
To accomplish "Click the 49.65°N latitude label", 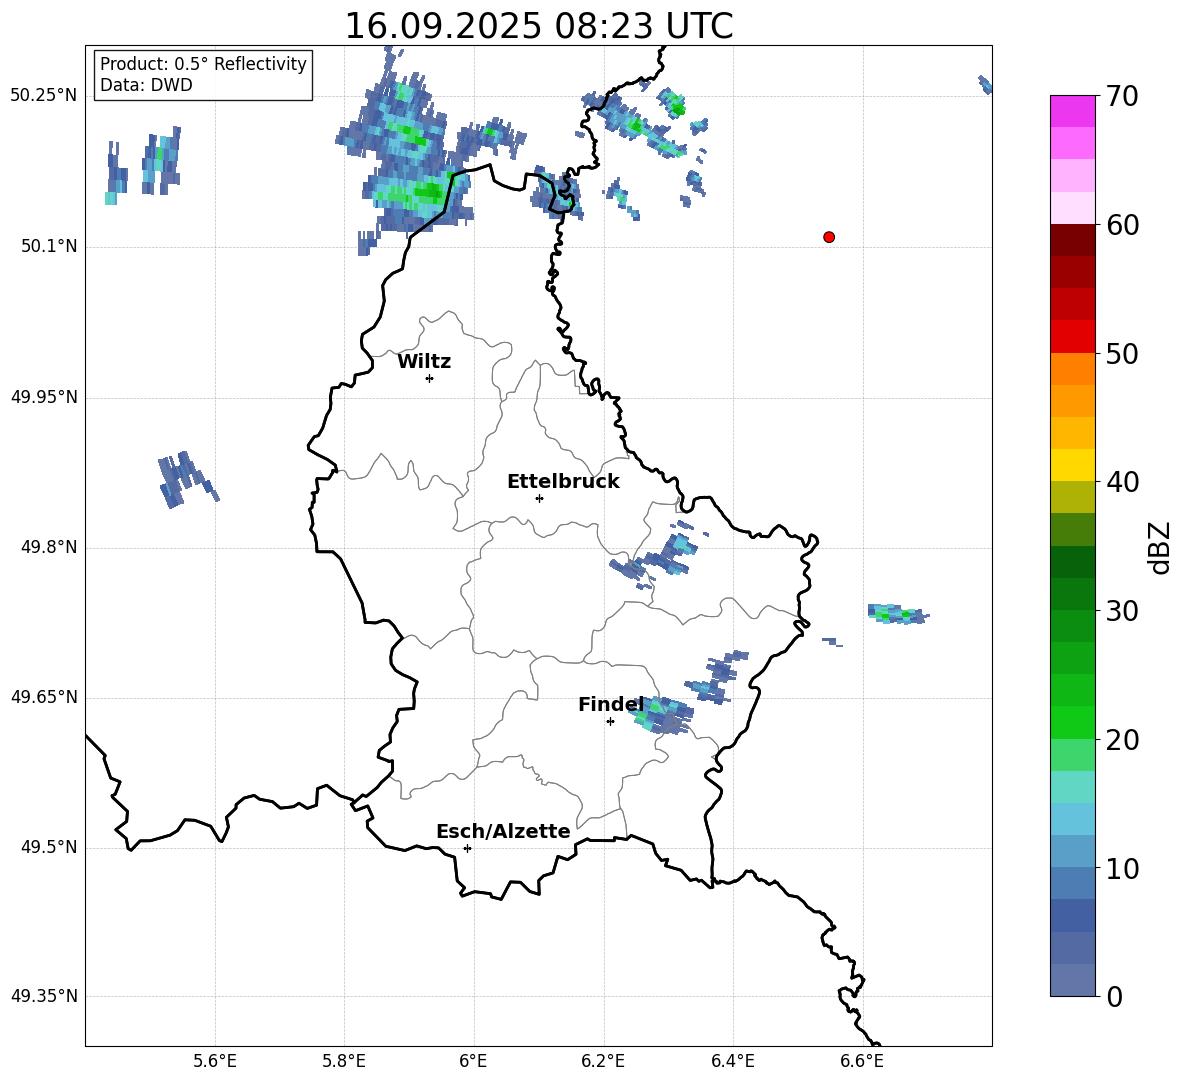I will [44, 697].
